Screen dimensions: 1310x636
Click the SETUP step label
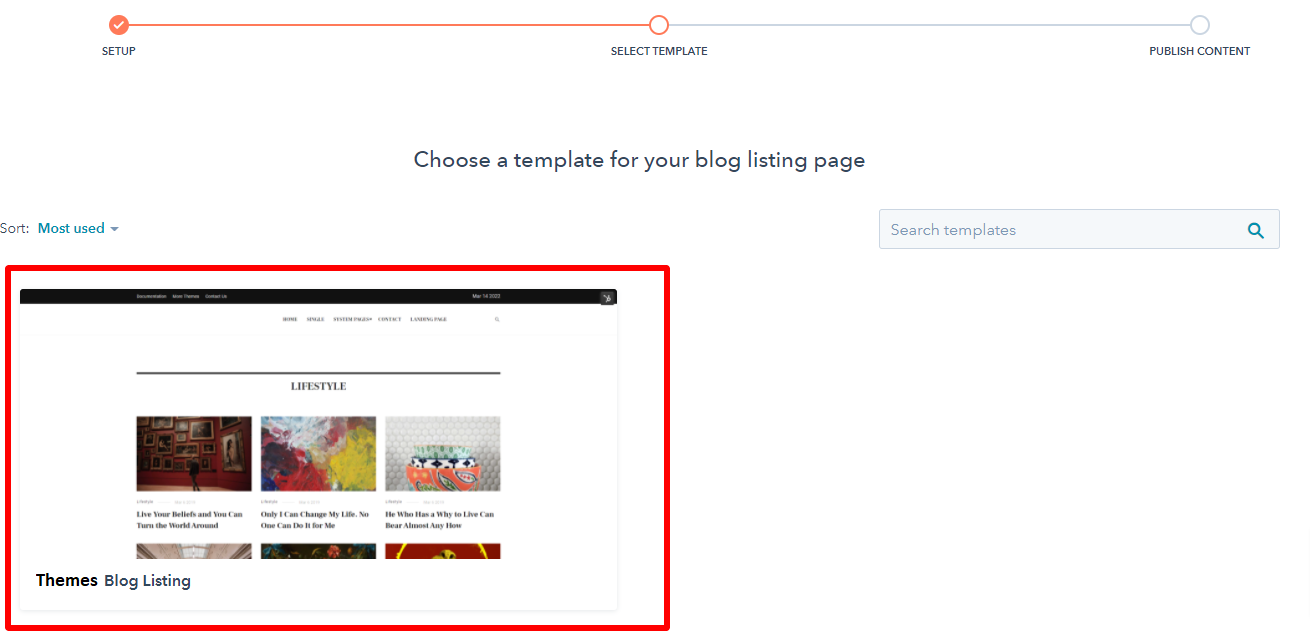point(119,51)
